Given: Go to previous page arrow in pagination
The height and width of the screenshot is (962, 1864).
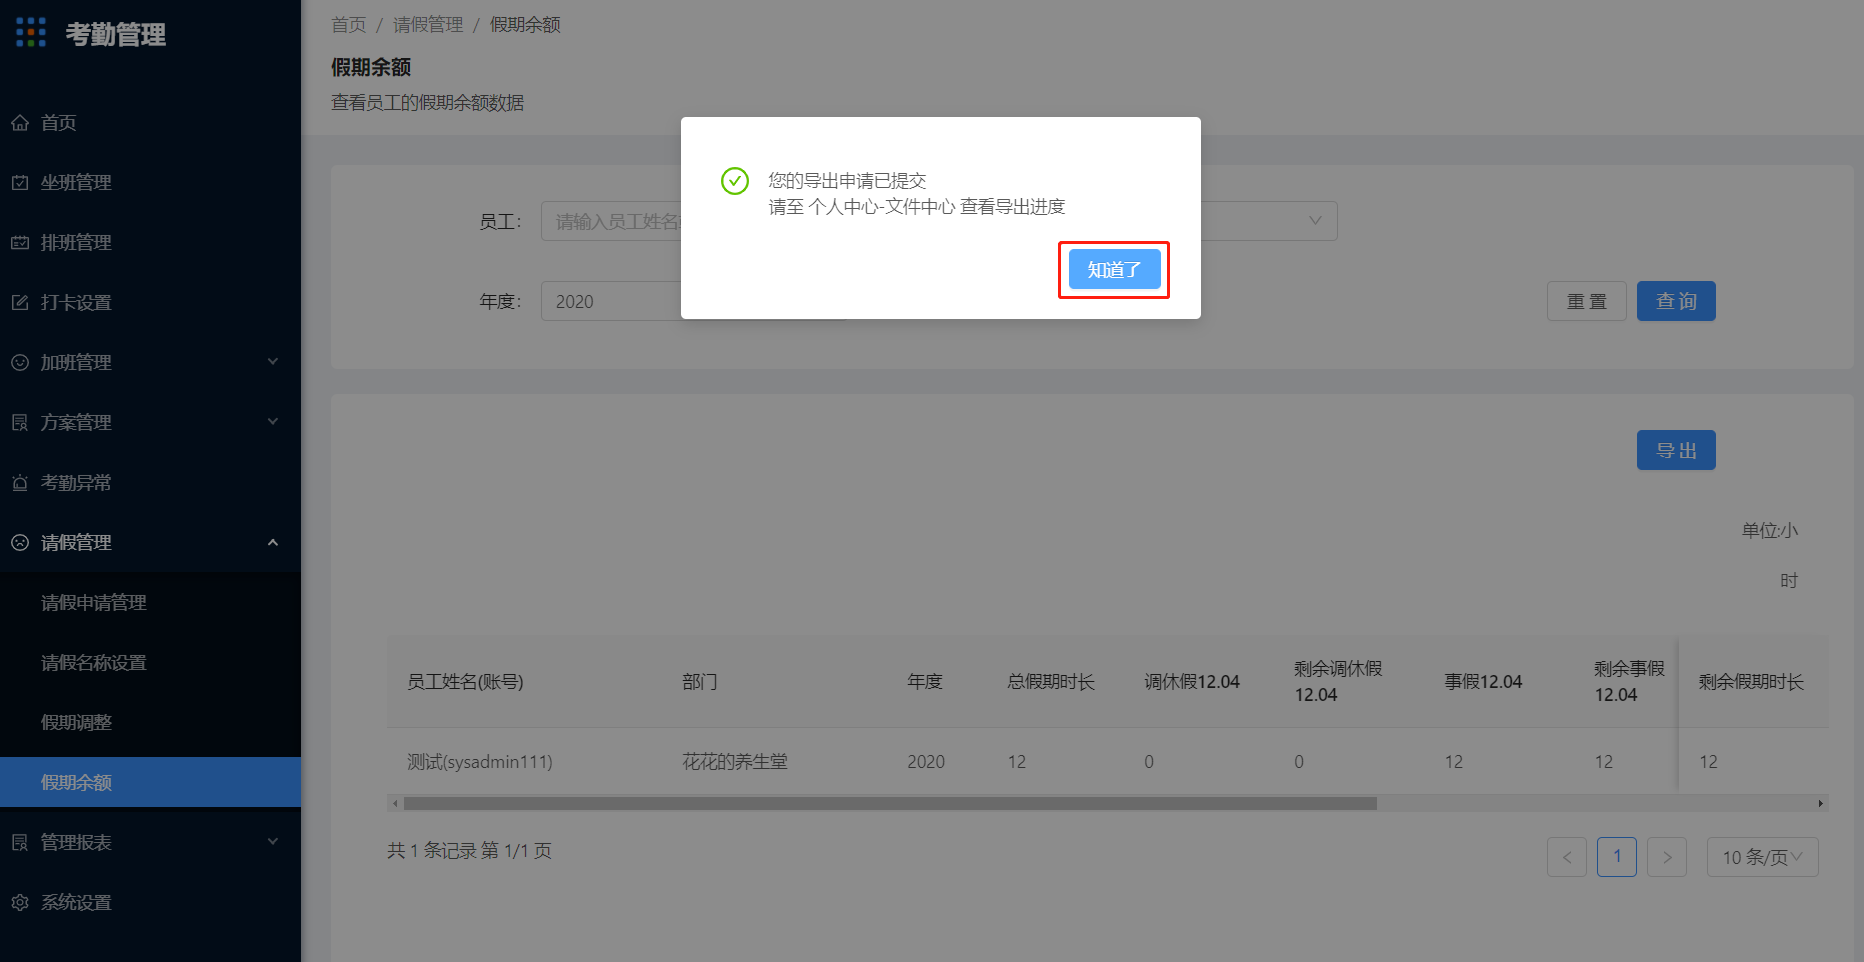Looking at the screenshot, I should [x=1567, y=857].
